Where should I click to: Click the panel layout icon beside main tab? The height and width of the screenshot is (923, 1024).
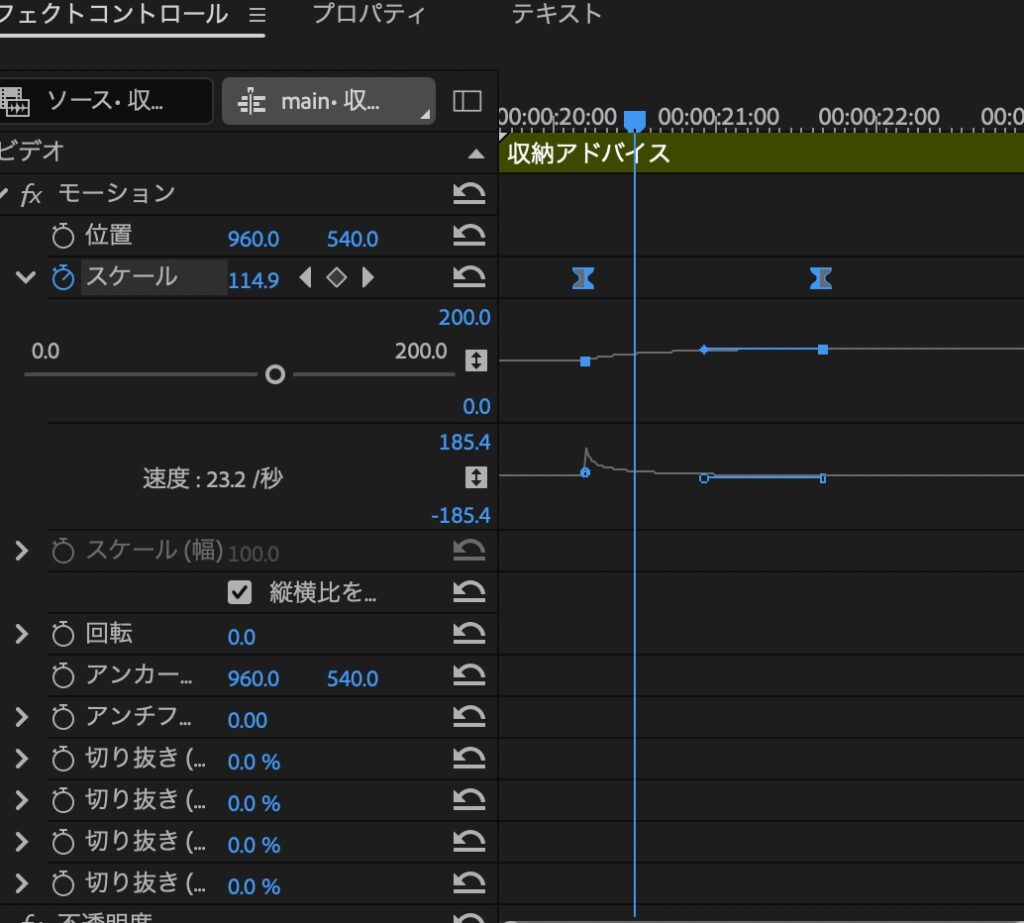pyautogui.click(x=467, y=101)
